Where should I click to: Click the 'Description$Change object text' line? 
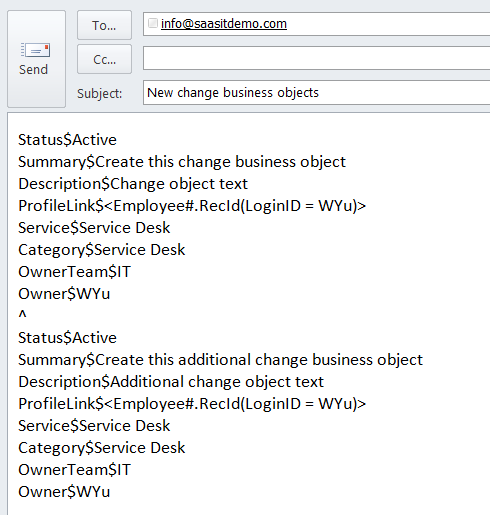pyautogui.click(x=133, y=184)
